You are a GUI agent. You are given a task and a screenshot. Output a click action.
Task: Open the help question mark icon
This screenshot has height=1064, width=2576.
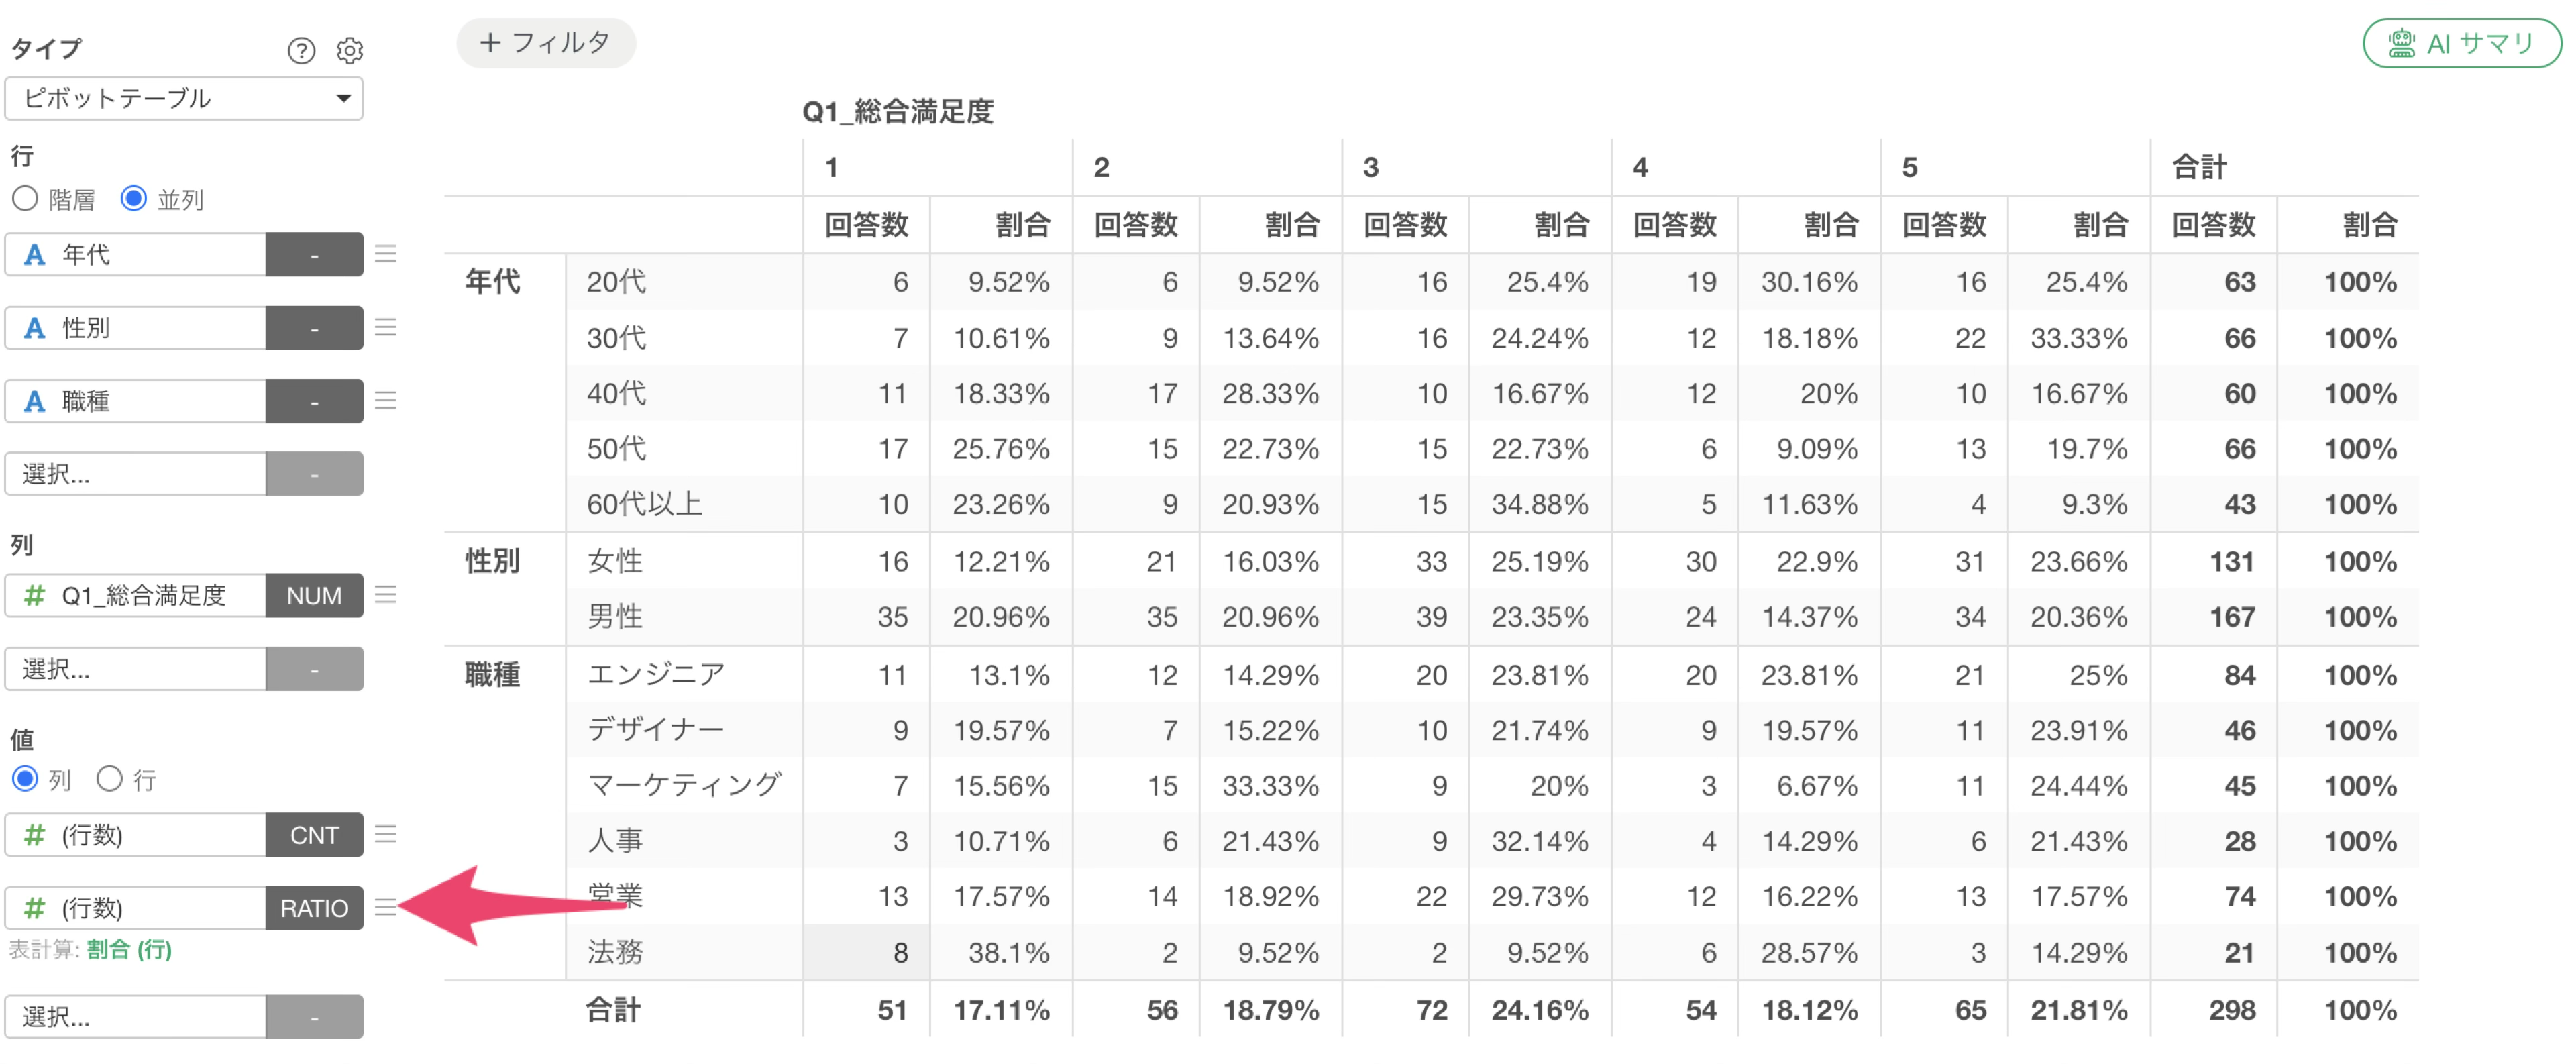click(301, 50)
